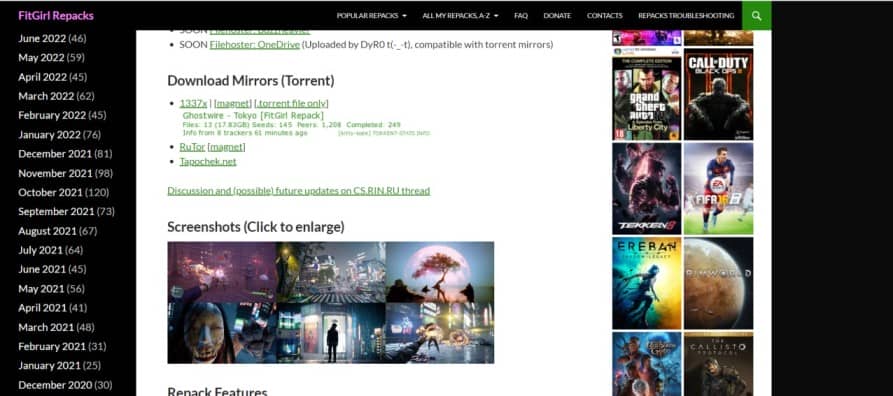Open May 2021 archive

[41, 289]
